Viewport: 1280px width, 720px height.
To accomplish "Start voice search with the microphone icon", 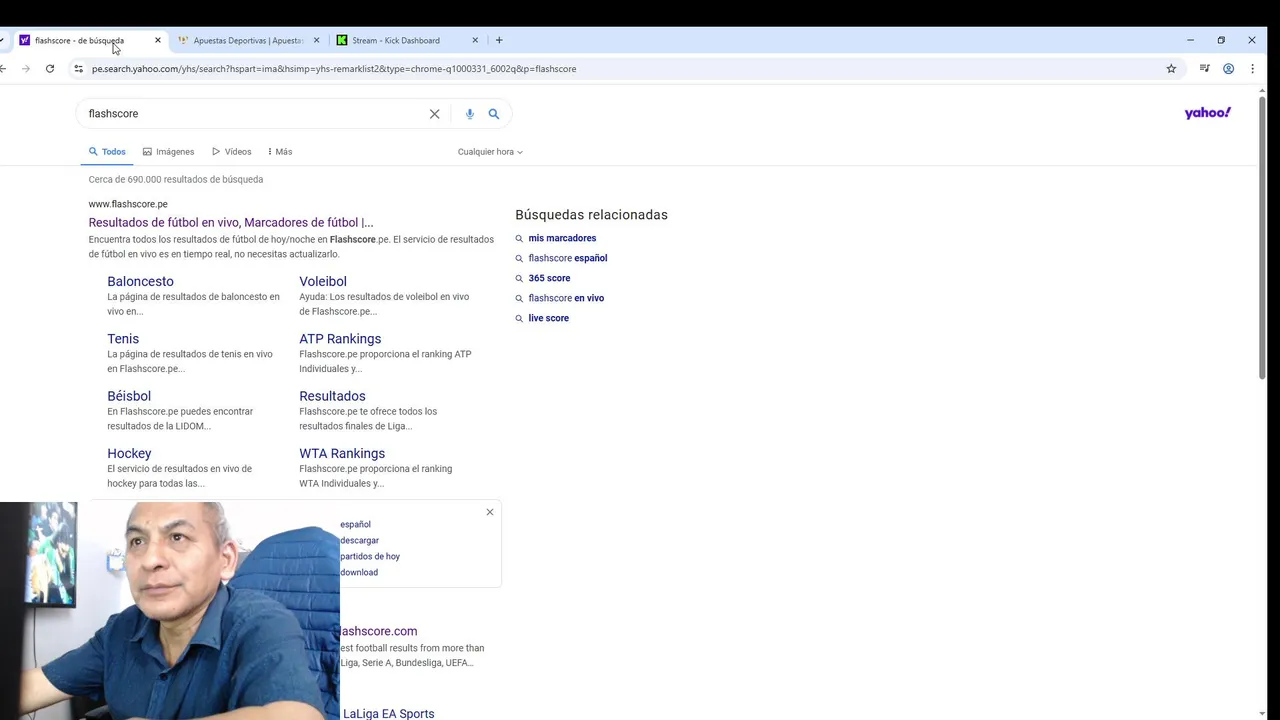I will [470, 114].
